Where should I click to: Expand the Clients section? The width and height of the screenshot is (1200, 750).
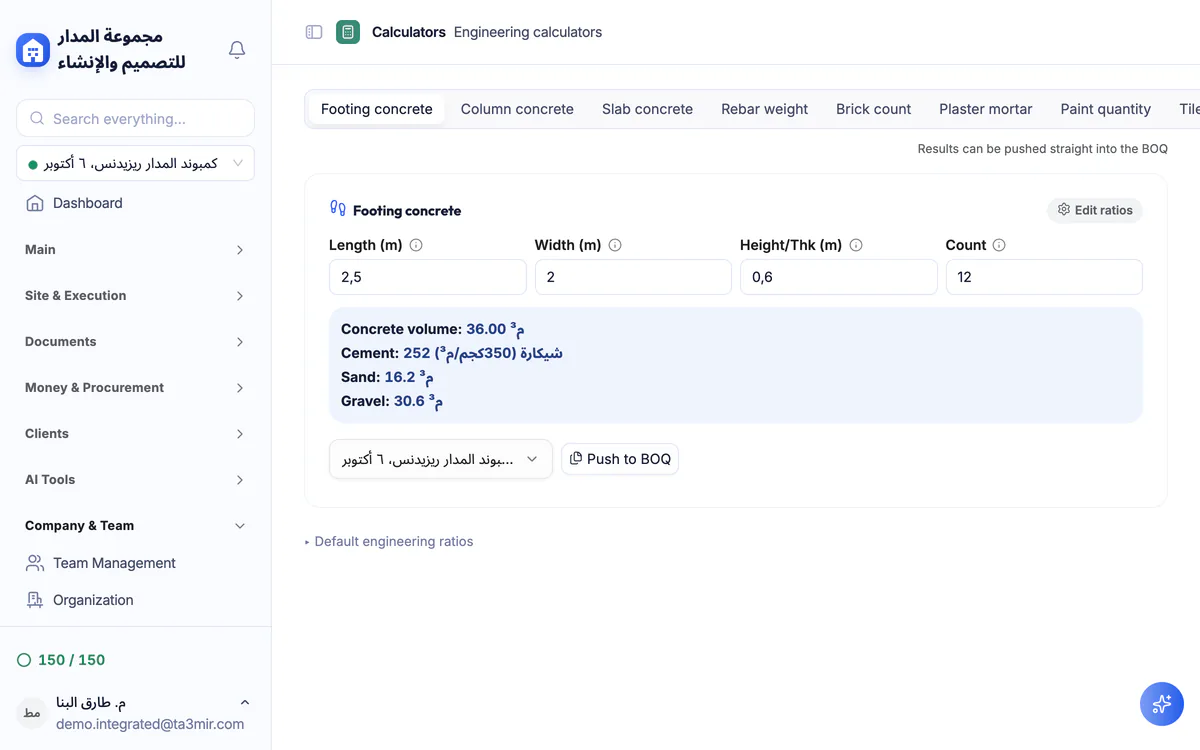[x=135, y=434]
